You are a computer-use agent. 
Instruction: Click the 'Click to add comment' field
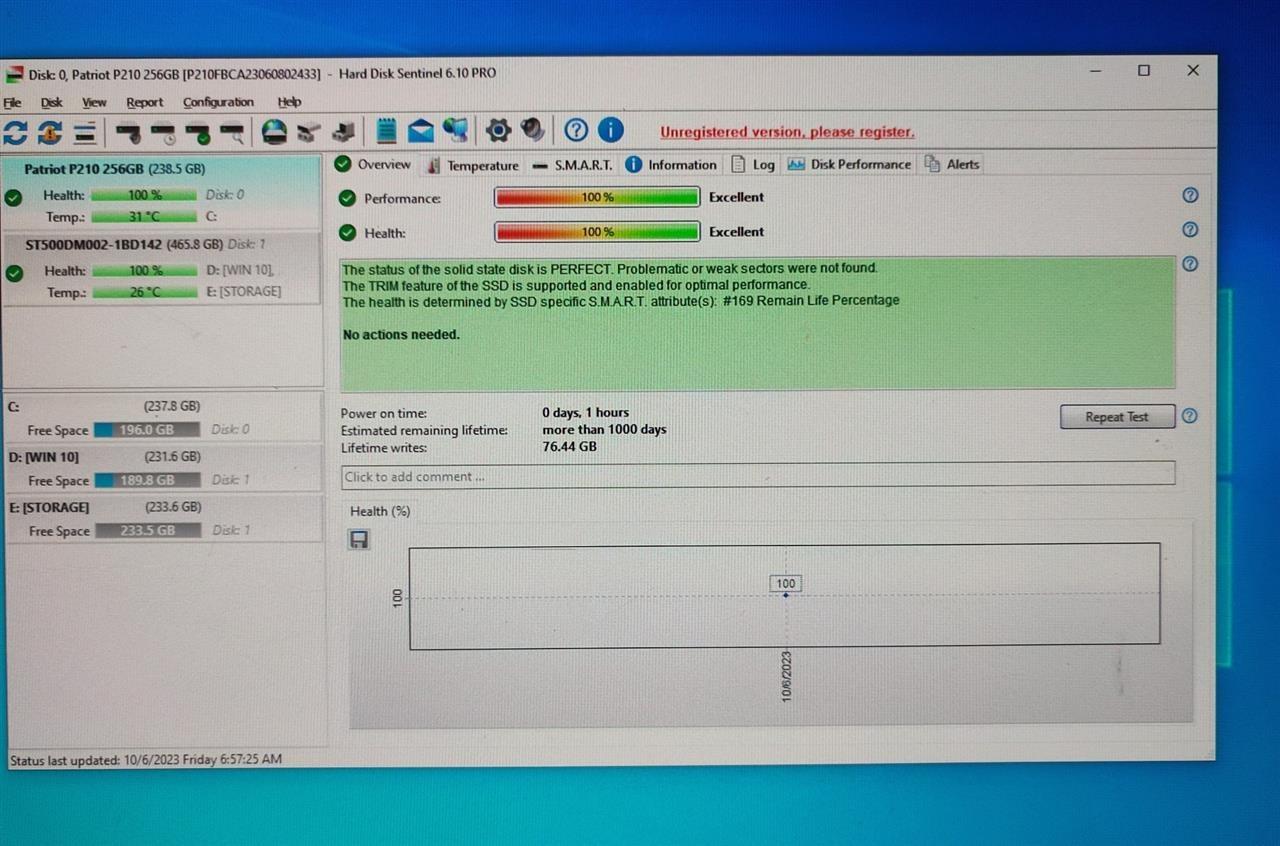(758, 476)
